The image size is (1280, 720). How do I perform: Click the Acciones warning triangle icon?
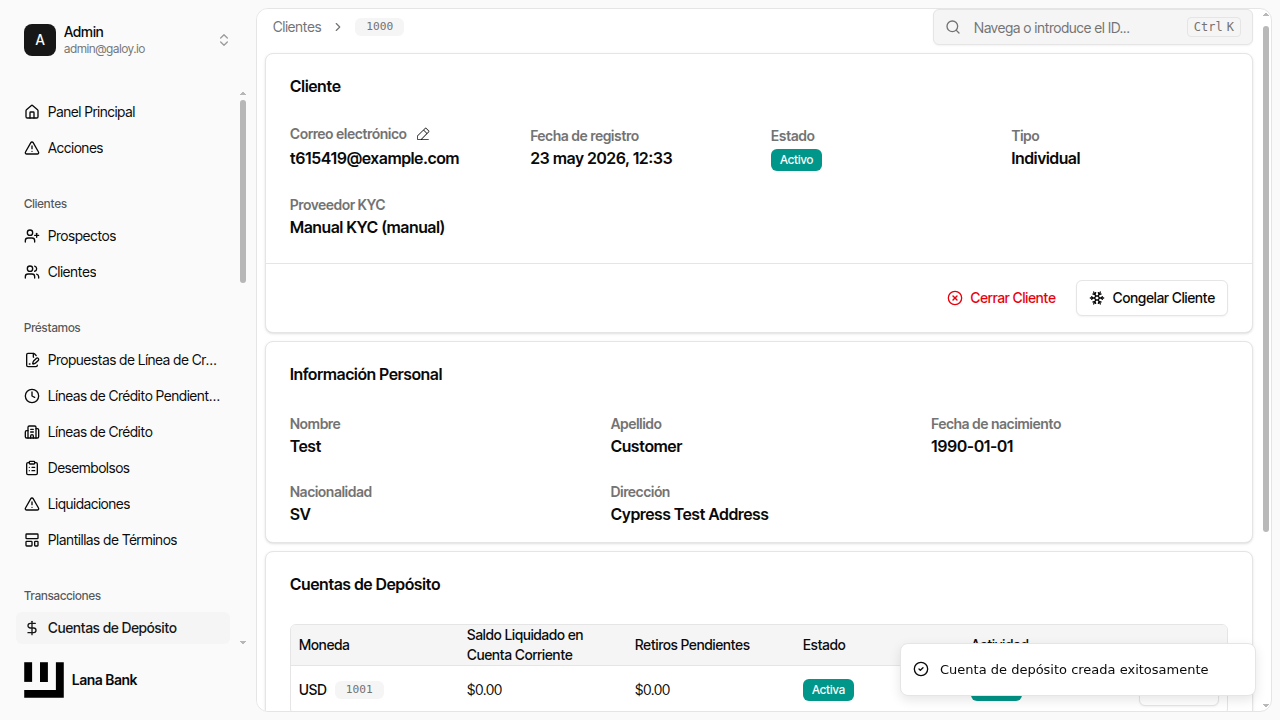pyautogui.click(x=32, y=148)
